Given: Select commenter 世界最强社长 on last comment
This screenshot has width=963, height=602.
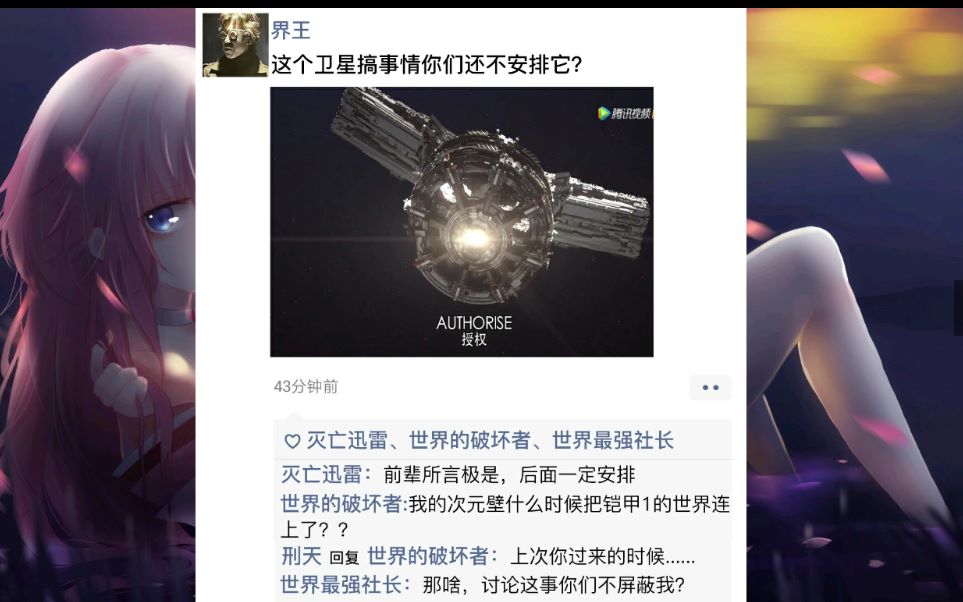Looking at the screenshot, I should coord(341,584).
